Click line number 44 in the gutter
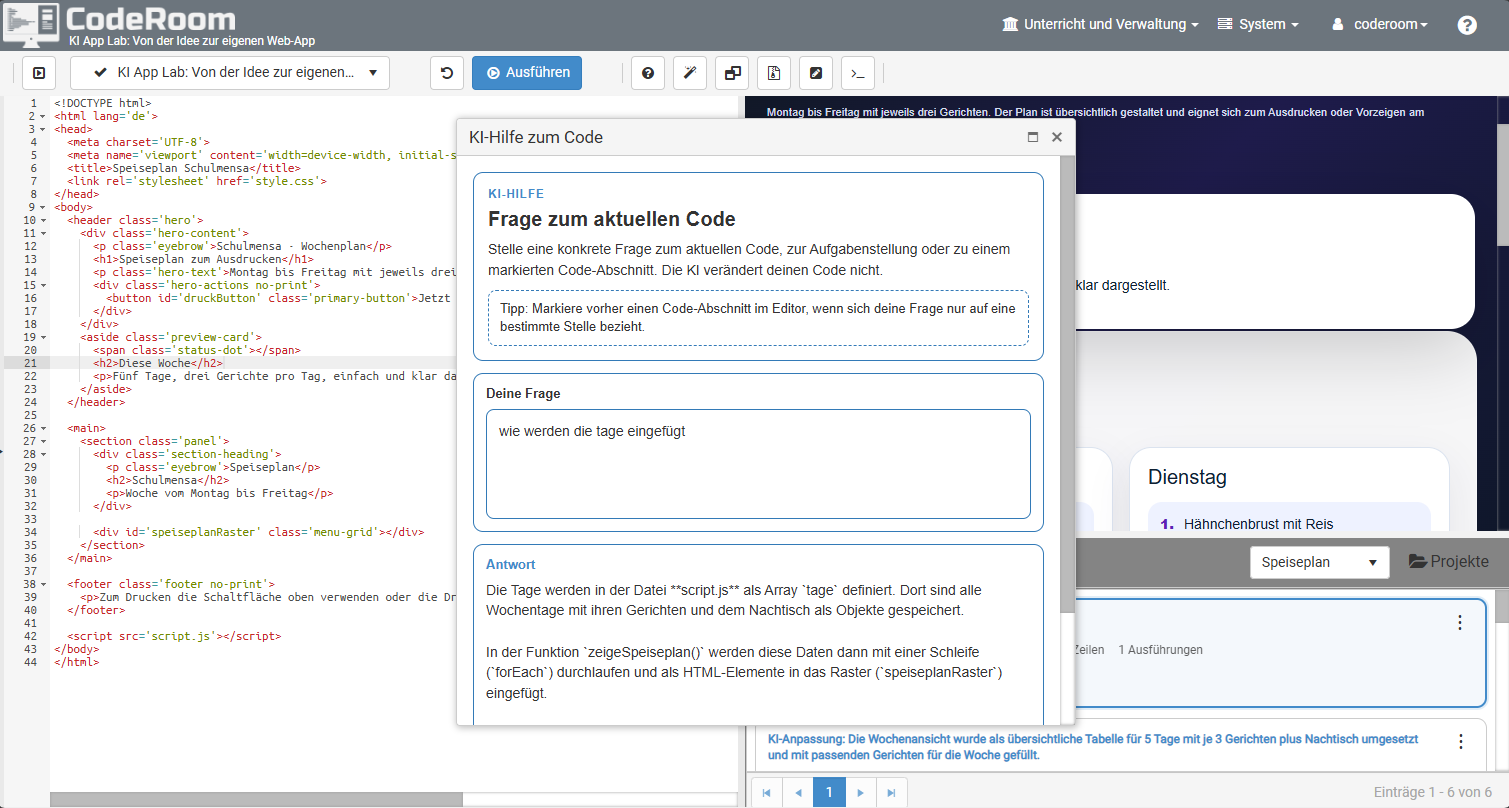Viewport: 1509px width, 808px height. point(32,662)
